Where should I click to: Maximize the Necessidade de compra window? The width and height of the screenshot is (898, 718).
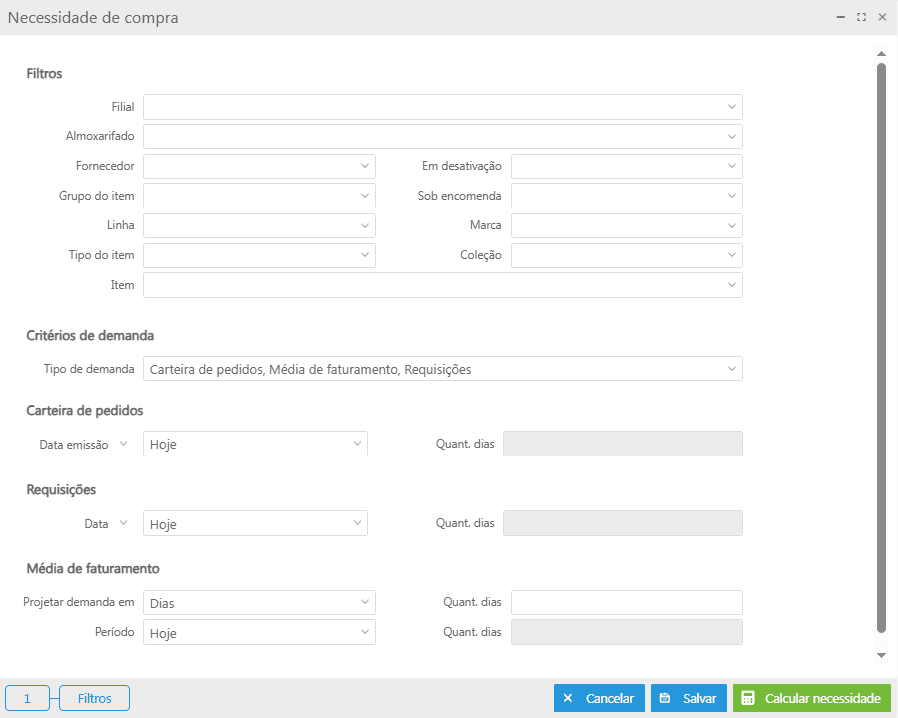(861, 17)
